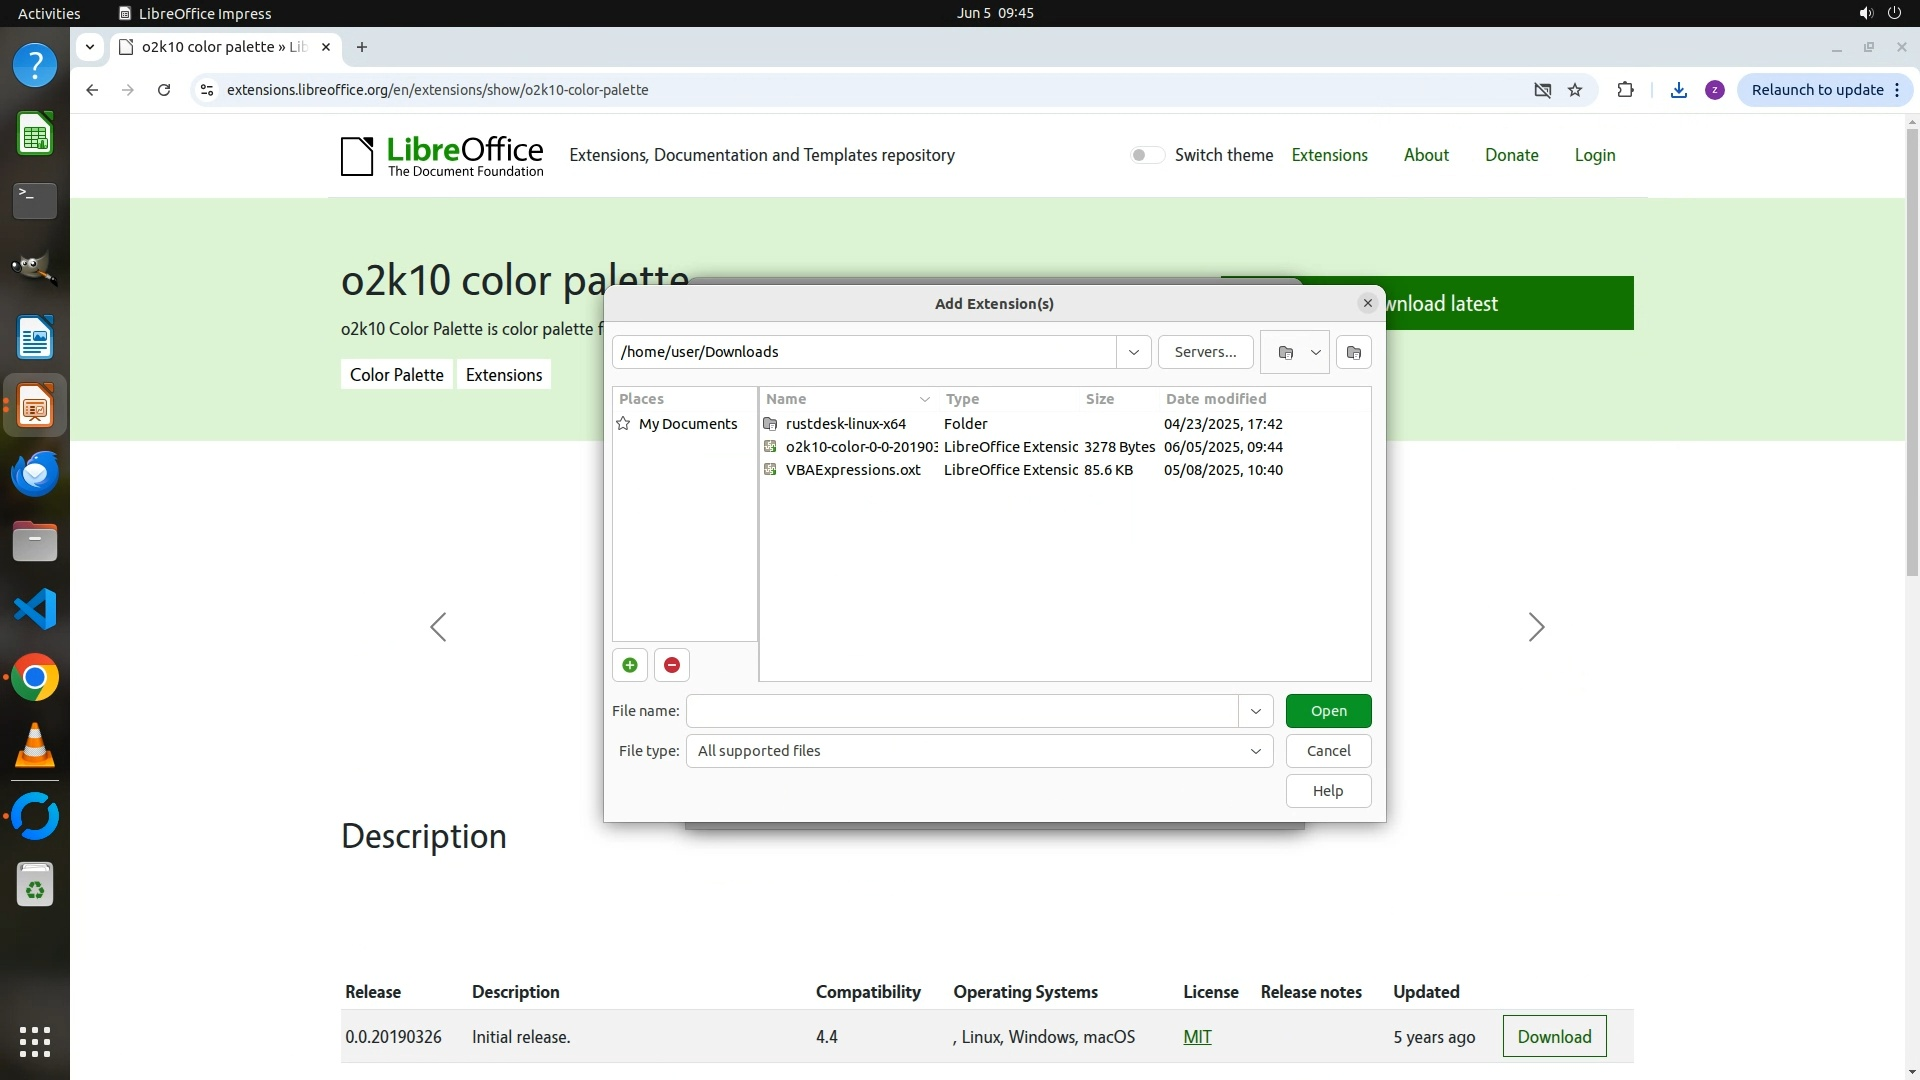1920x1080 pixels.
Task: Bookmark this page with star icon
Action: coord(1575,90)
